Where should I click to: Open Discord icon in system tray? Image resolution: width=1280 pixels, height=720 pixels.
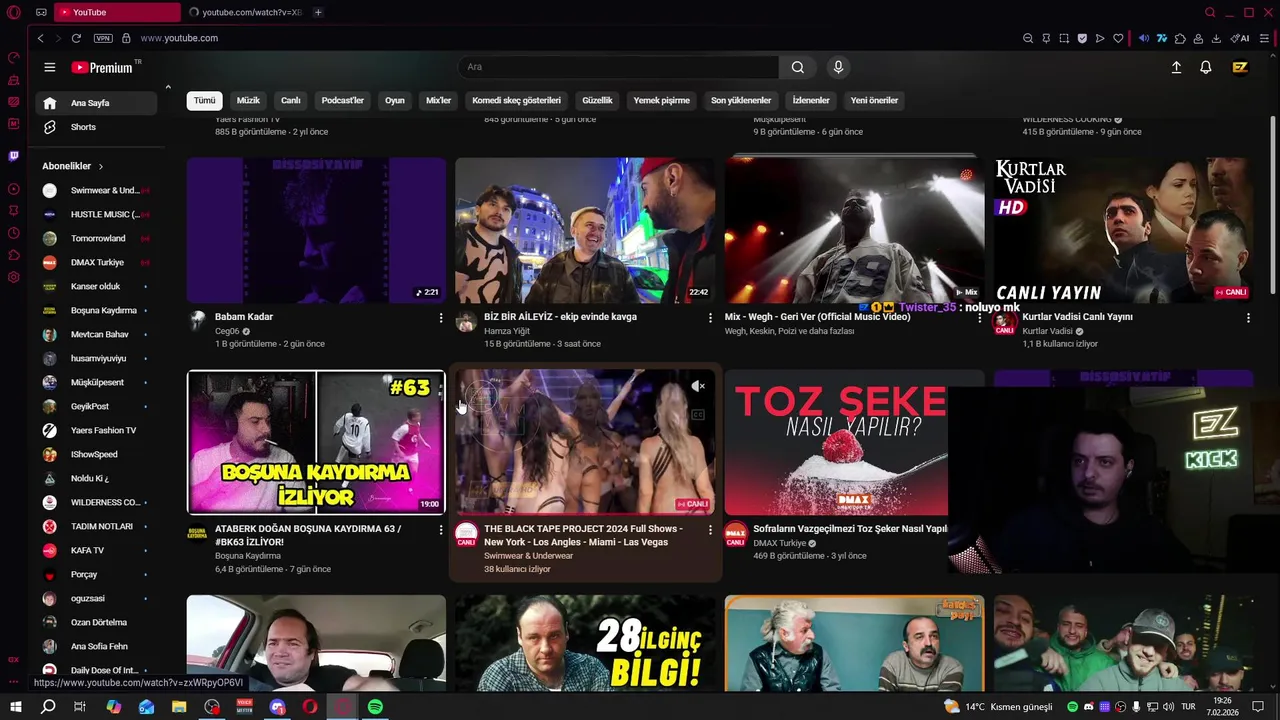1089,707
